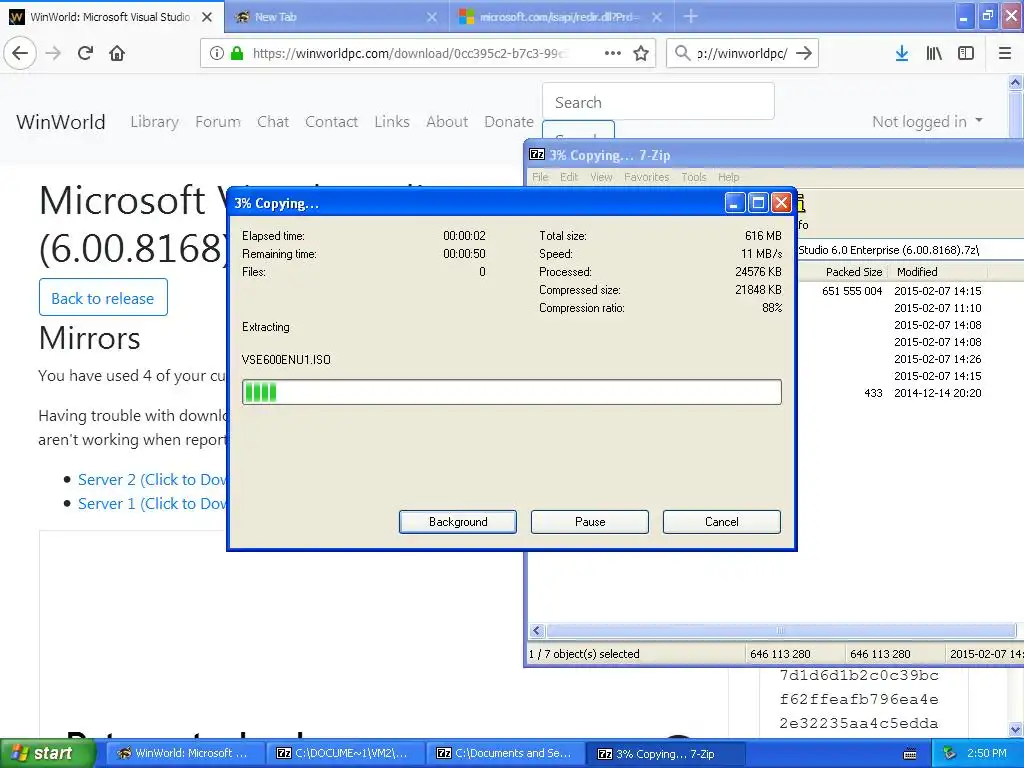
Task: Bookmark this page with the star icon
Action: pyautogui.click(x=641, y=53)
